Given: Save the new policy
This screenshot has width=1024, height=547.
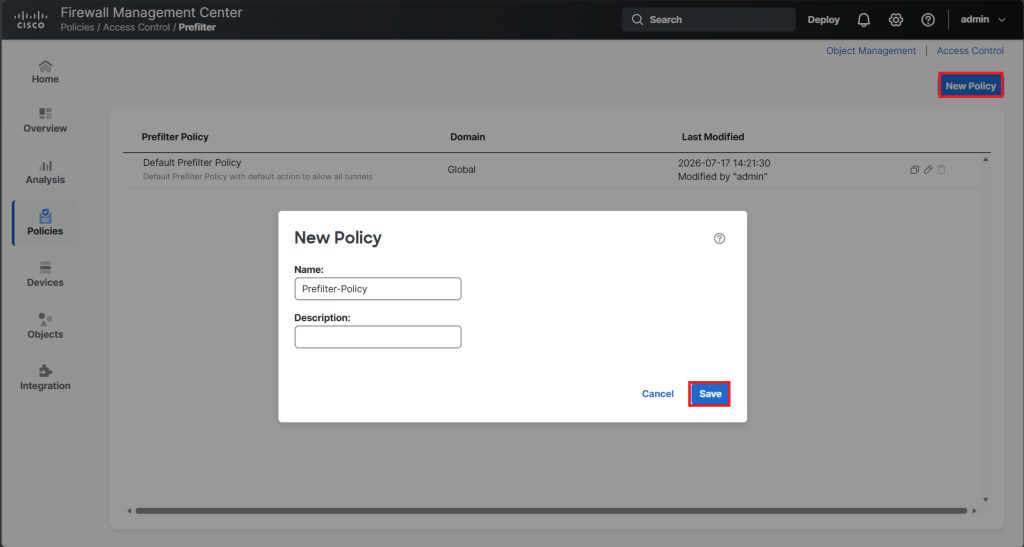Looking at the screenshot, I should [x=709, y=394].
